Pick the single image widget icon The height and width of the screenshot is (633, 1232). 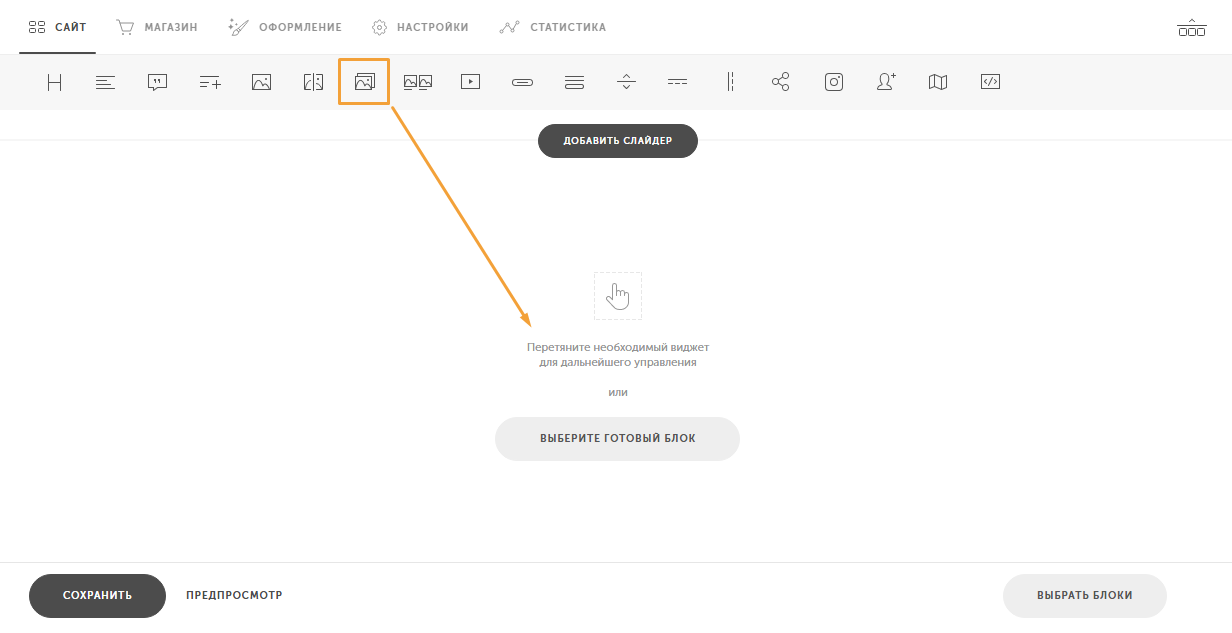pos(262,83)
